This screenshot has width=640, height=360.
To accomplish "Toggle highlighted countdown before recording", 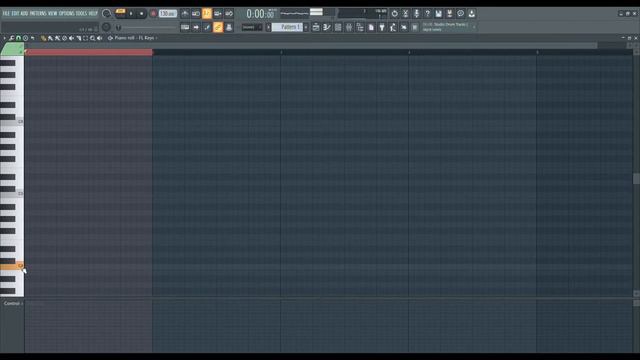I will [207, 13].
